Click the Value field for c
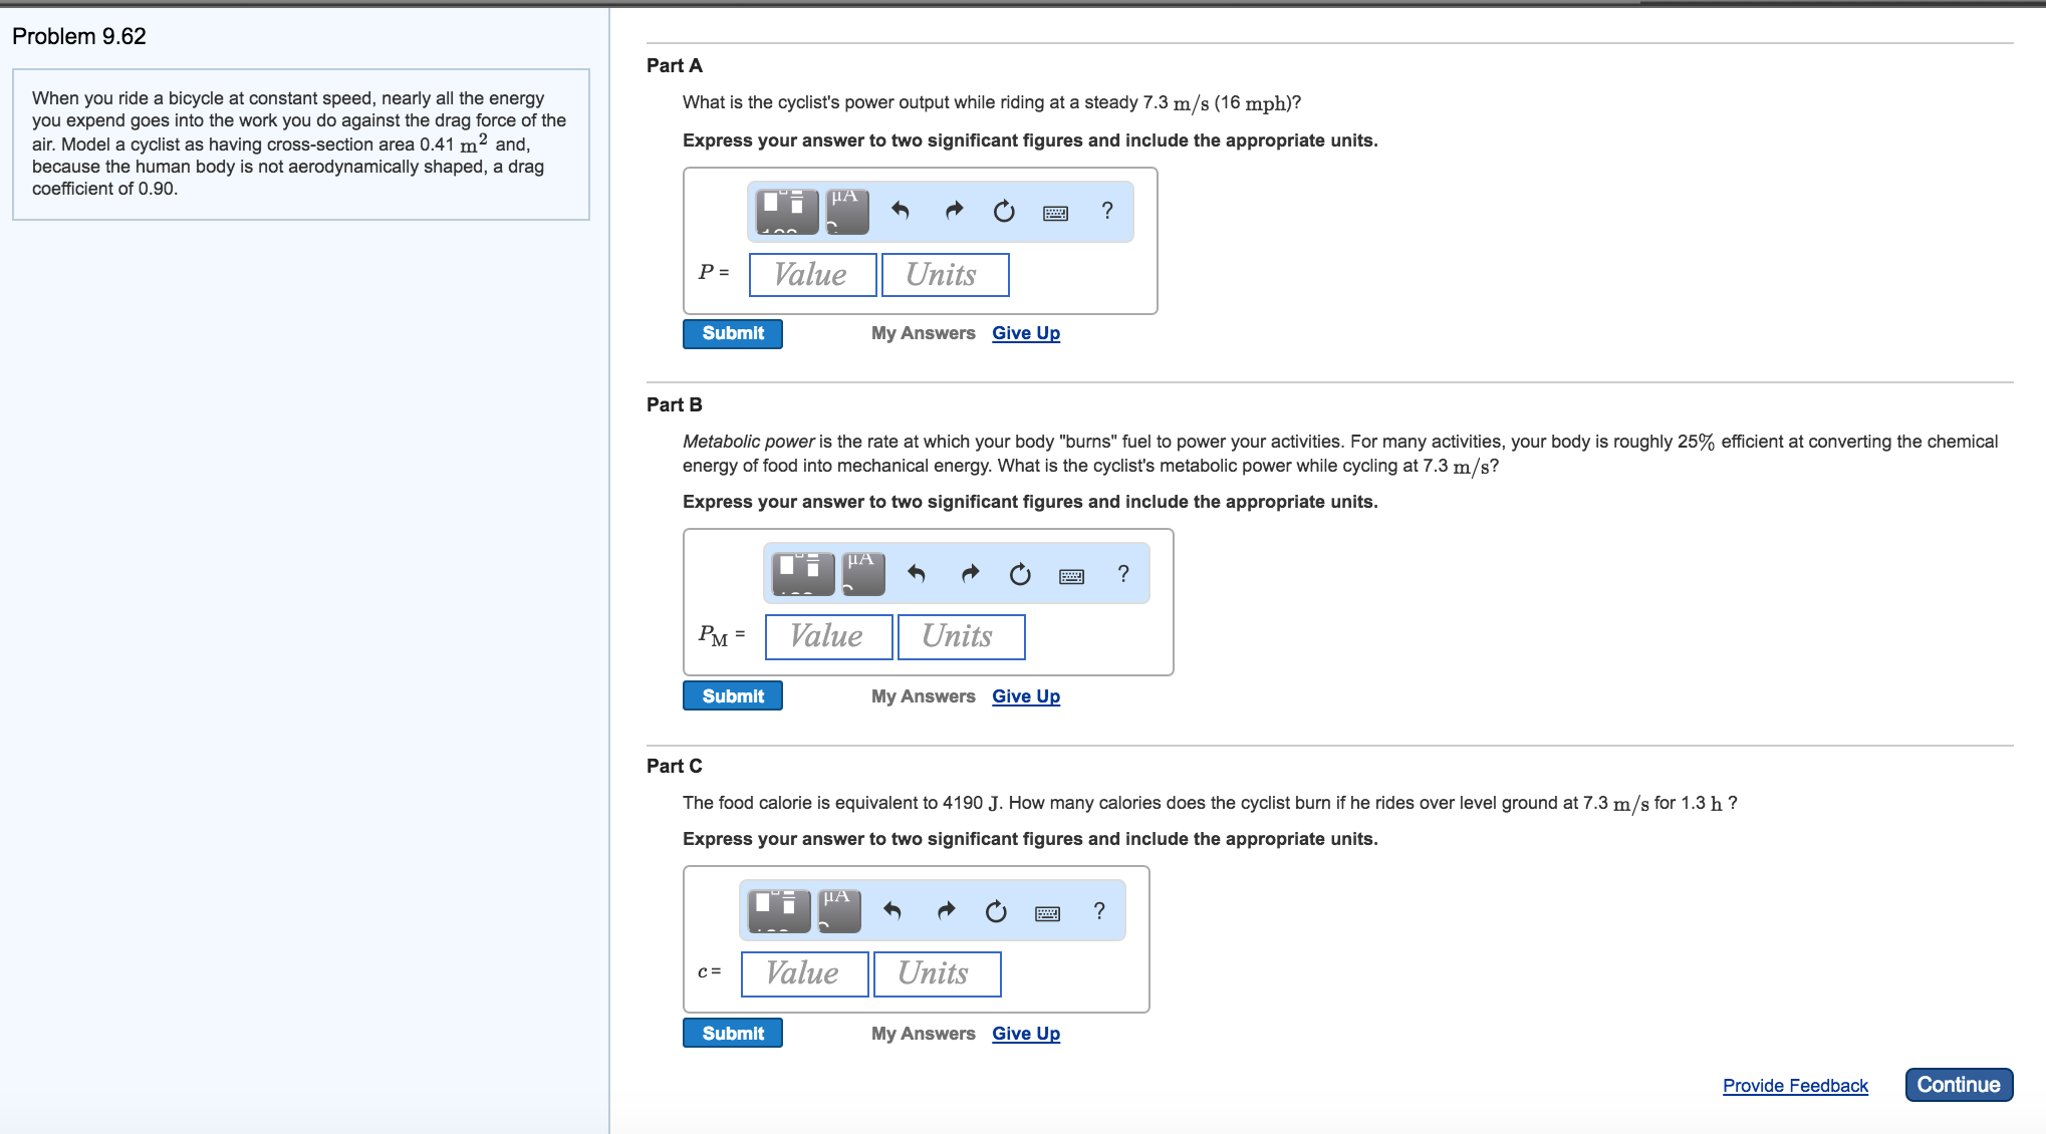 804,974
